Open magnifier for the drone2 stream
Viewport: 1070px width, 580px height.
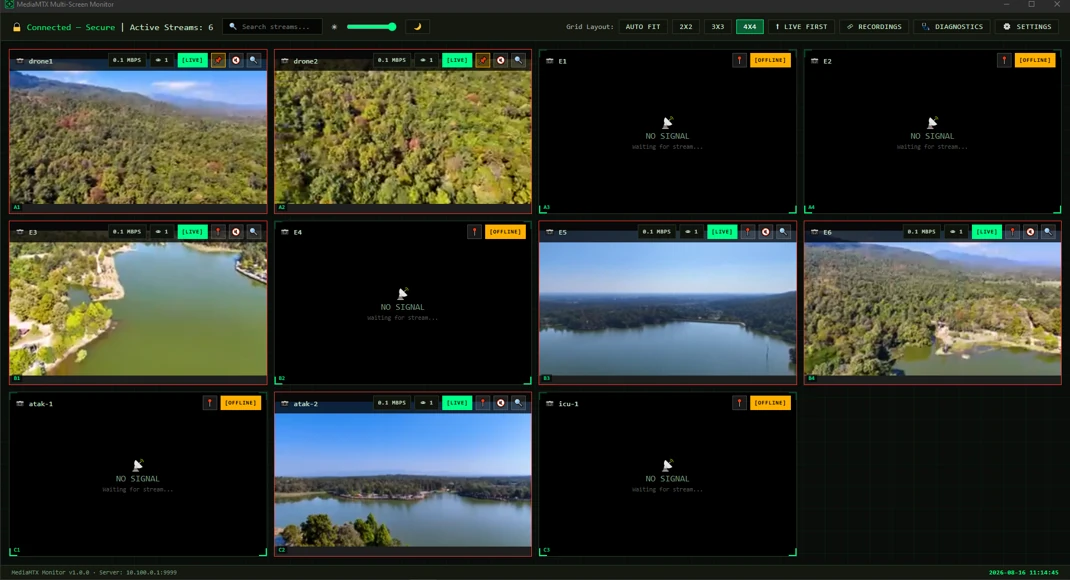pos(519,60)
